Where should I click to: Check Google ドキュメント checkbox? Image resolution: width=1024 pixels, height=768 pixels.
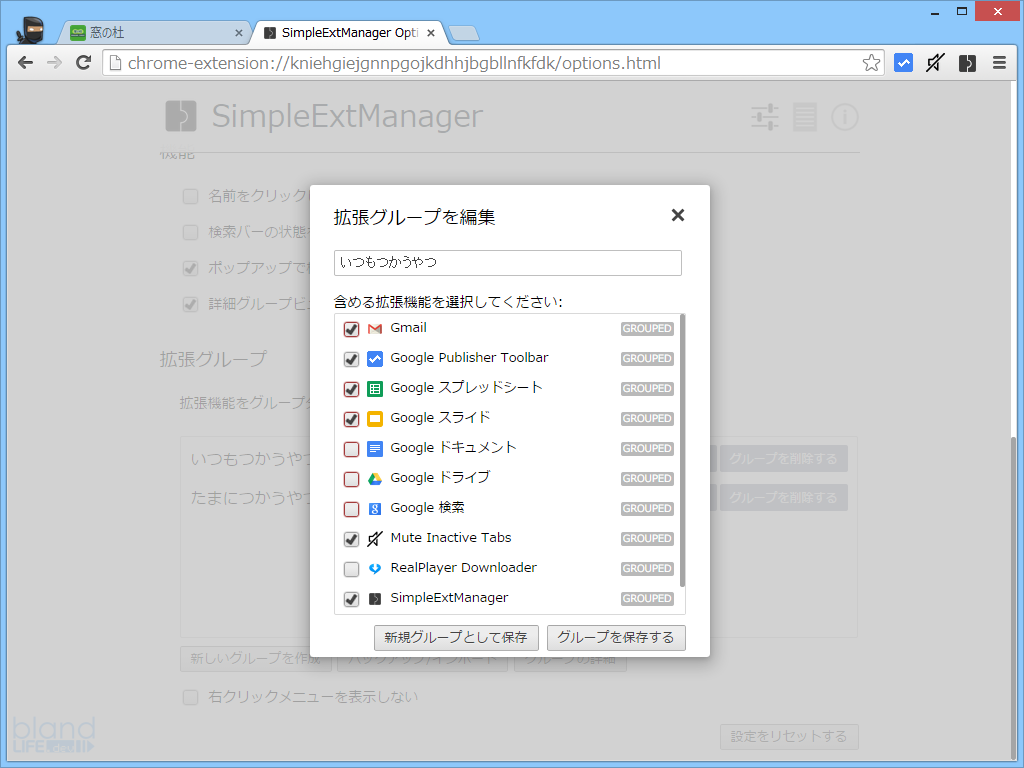click(x=351, y=449)
